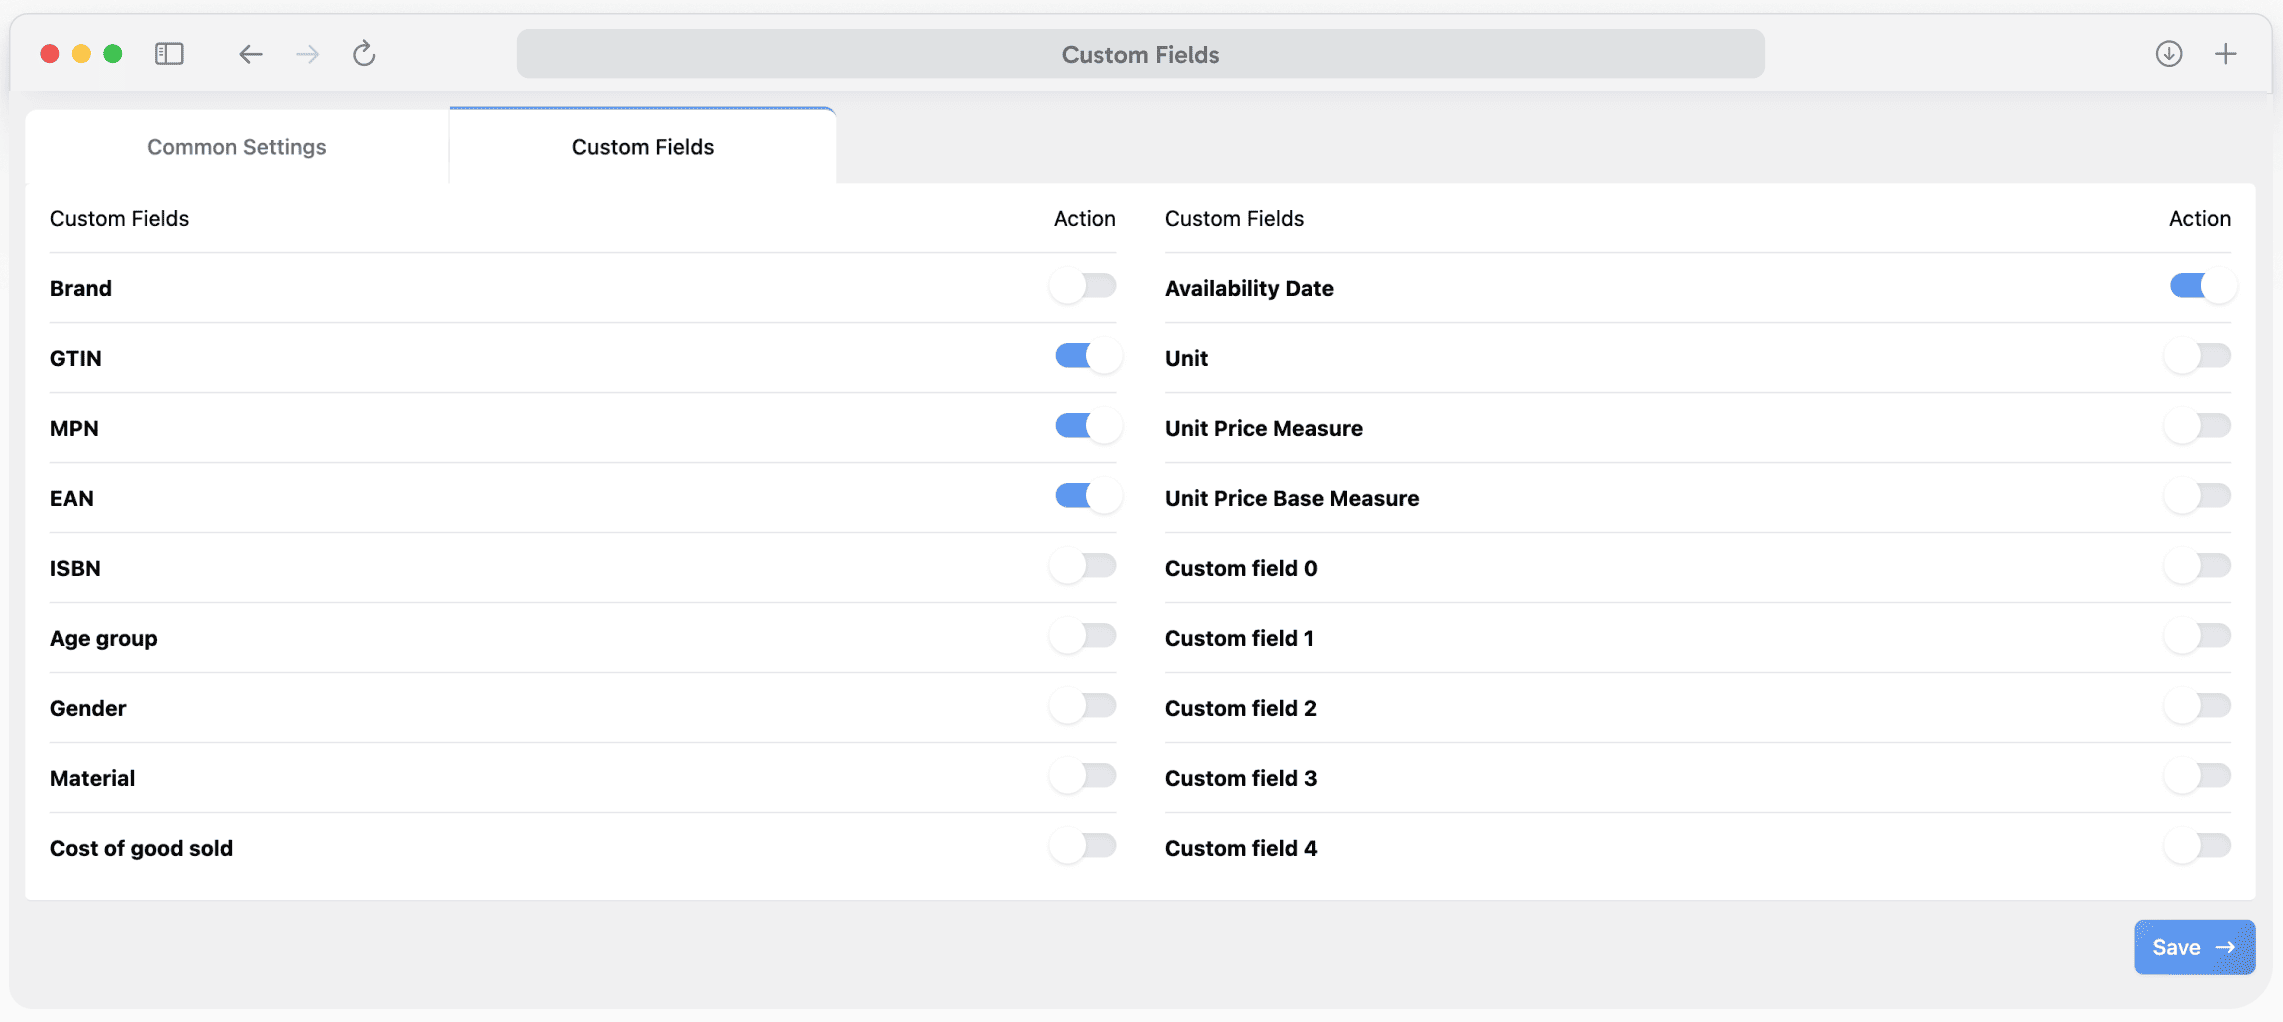Open a new tab with the plus icon
Screen dimensions: 2283x1022
click(x=2225, y=54)
